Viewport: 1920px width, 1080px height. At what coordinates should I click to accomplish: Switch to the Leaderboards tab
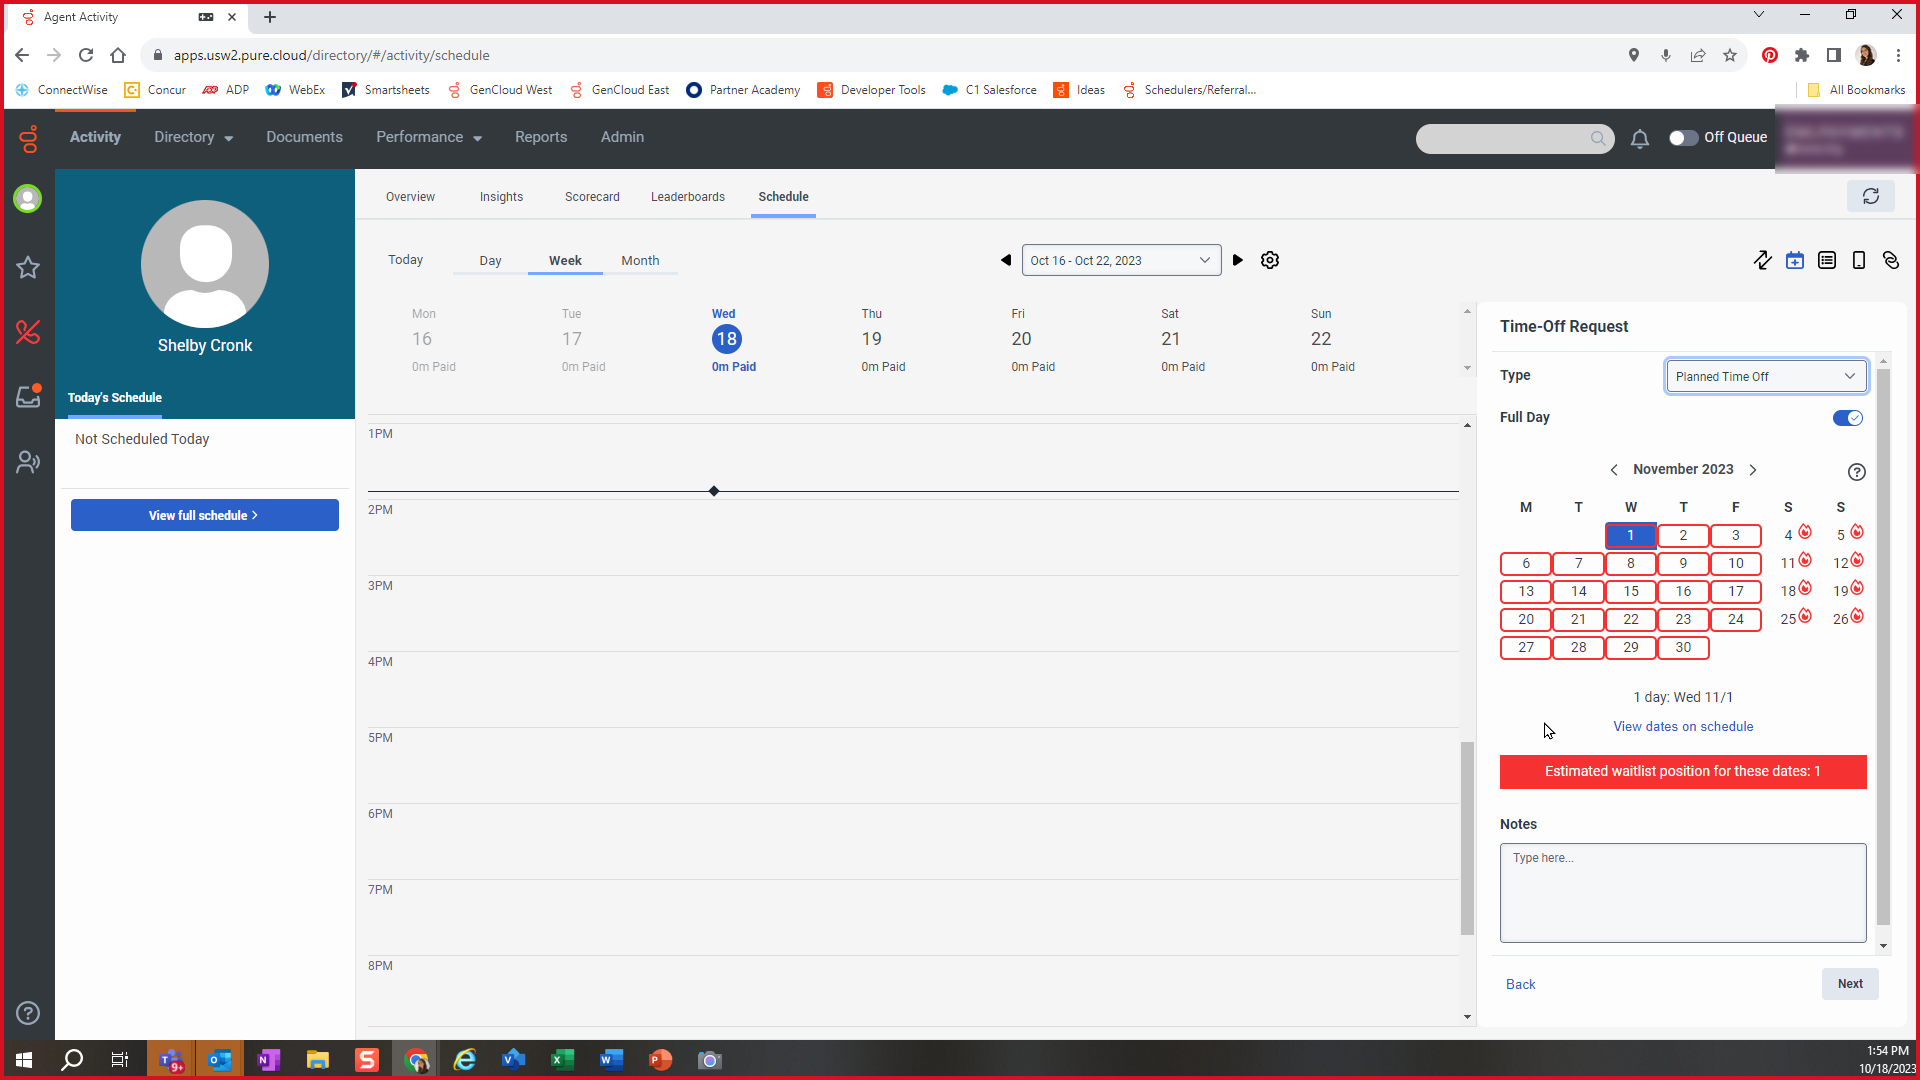(688, 197)
